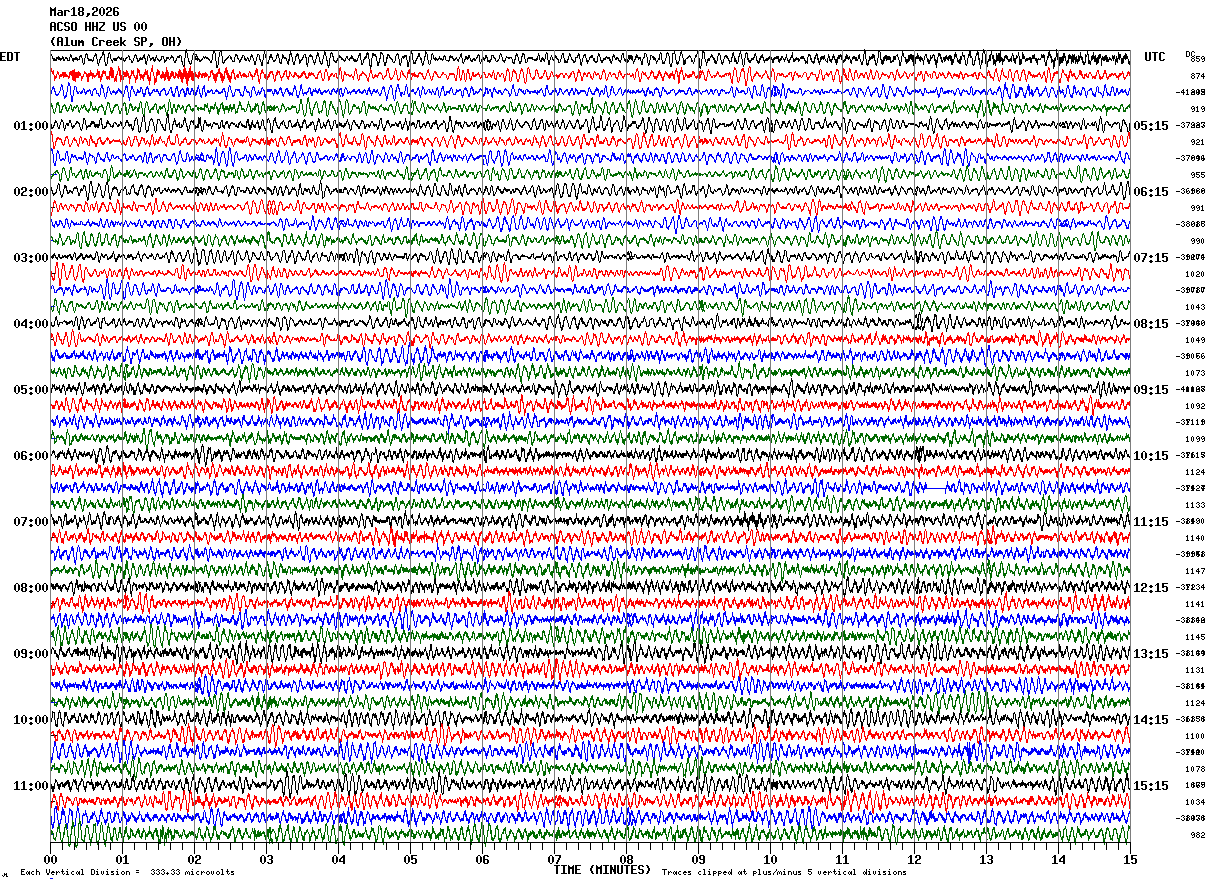
Task: Click DC offset value 921
Action: click(1197, 142)
